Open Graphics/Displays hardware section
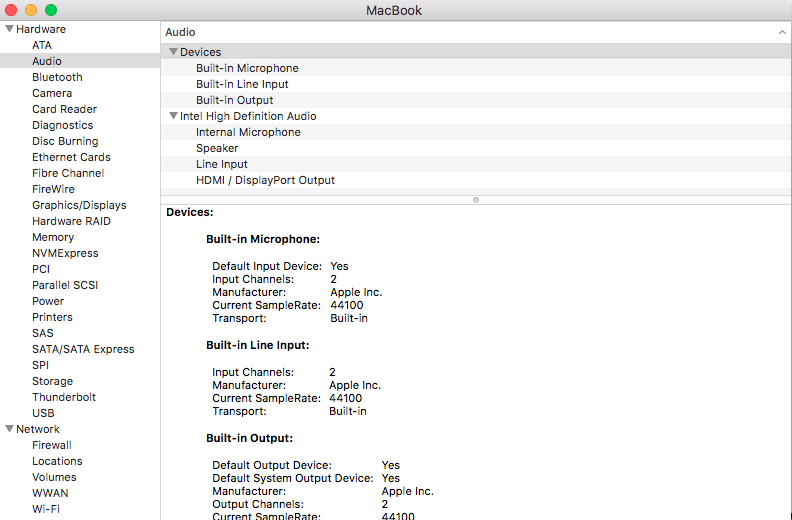 [x=79, y=205]
